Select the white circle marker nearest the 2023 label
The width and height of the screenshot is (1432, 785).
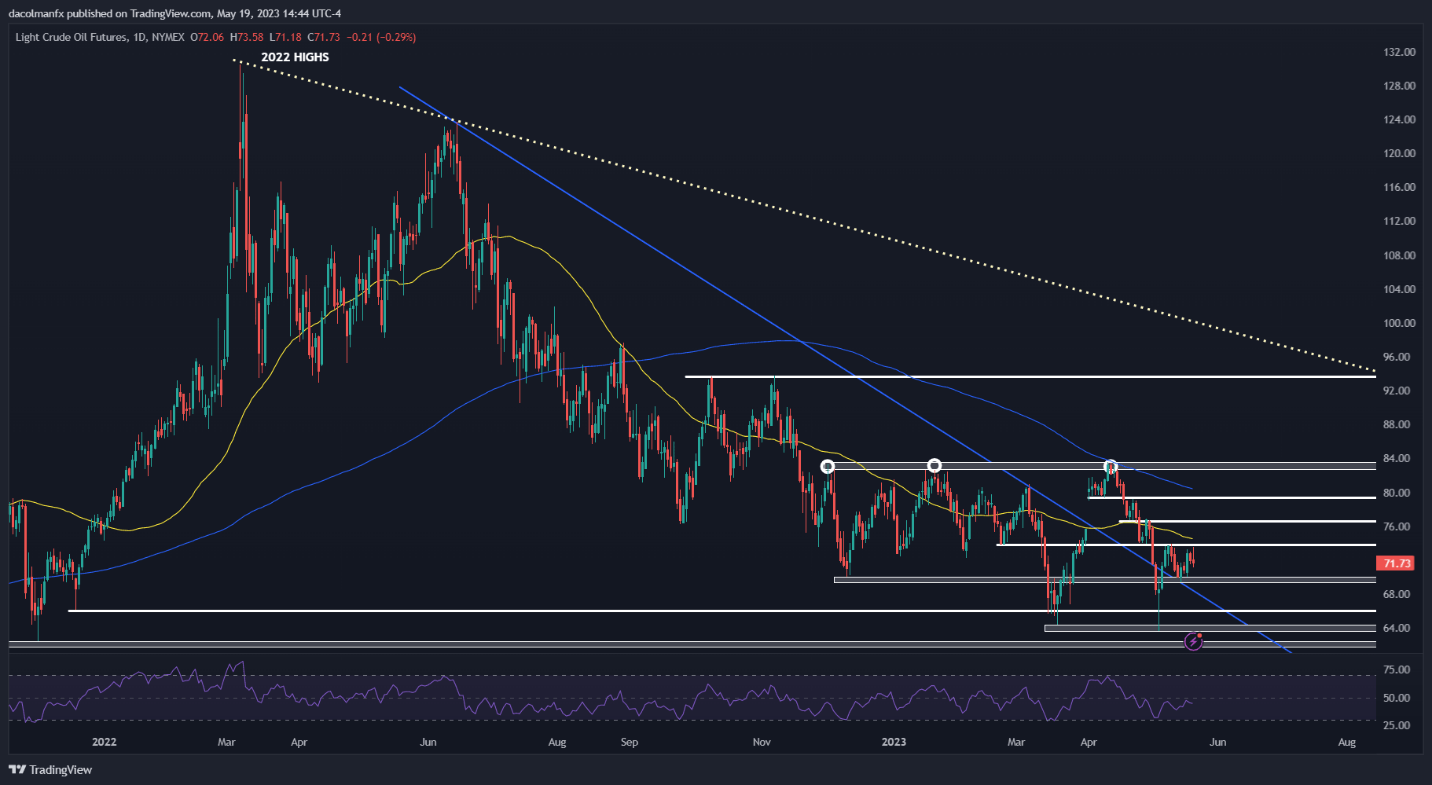pos(934,465)
